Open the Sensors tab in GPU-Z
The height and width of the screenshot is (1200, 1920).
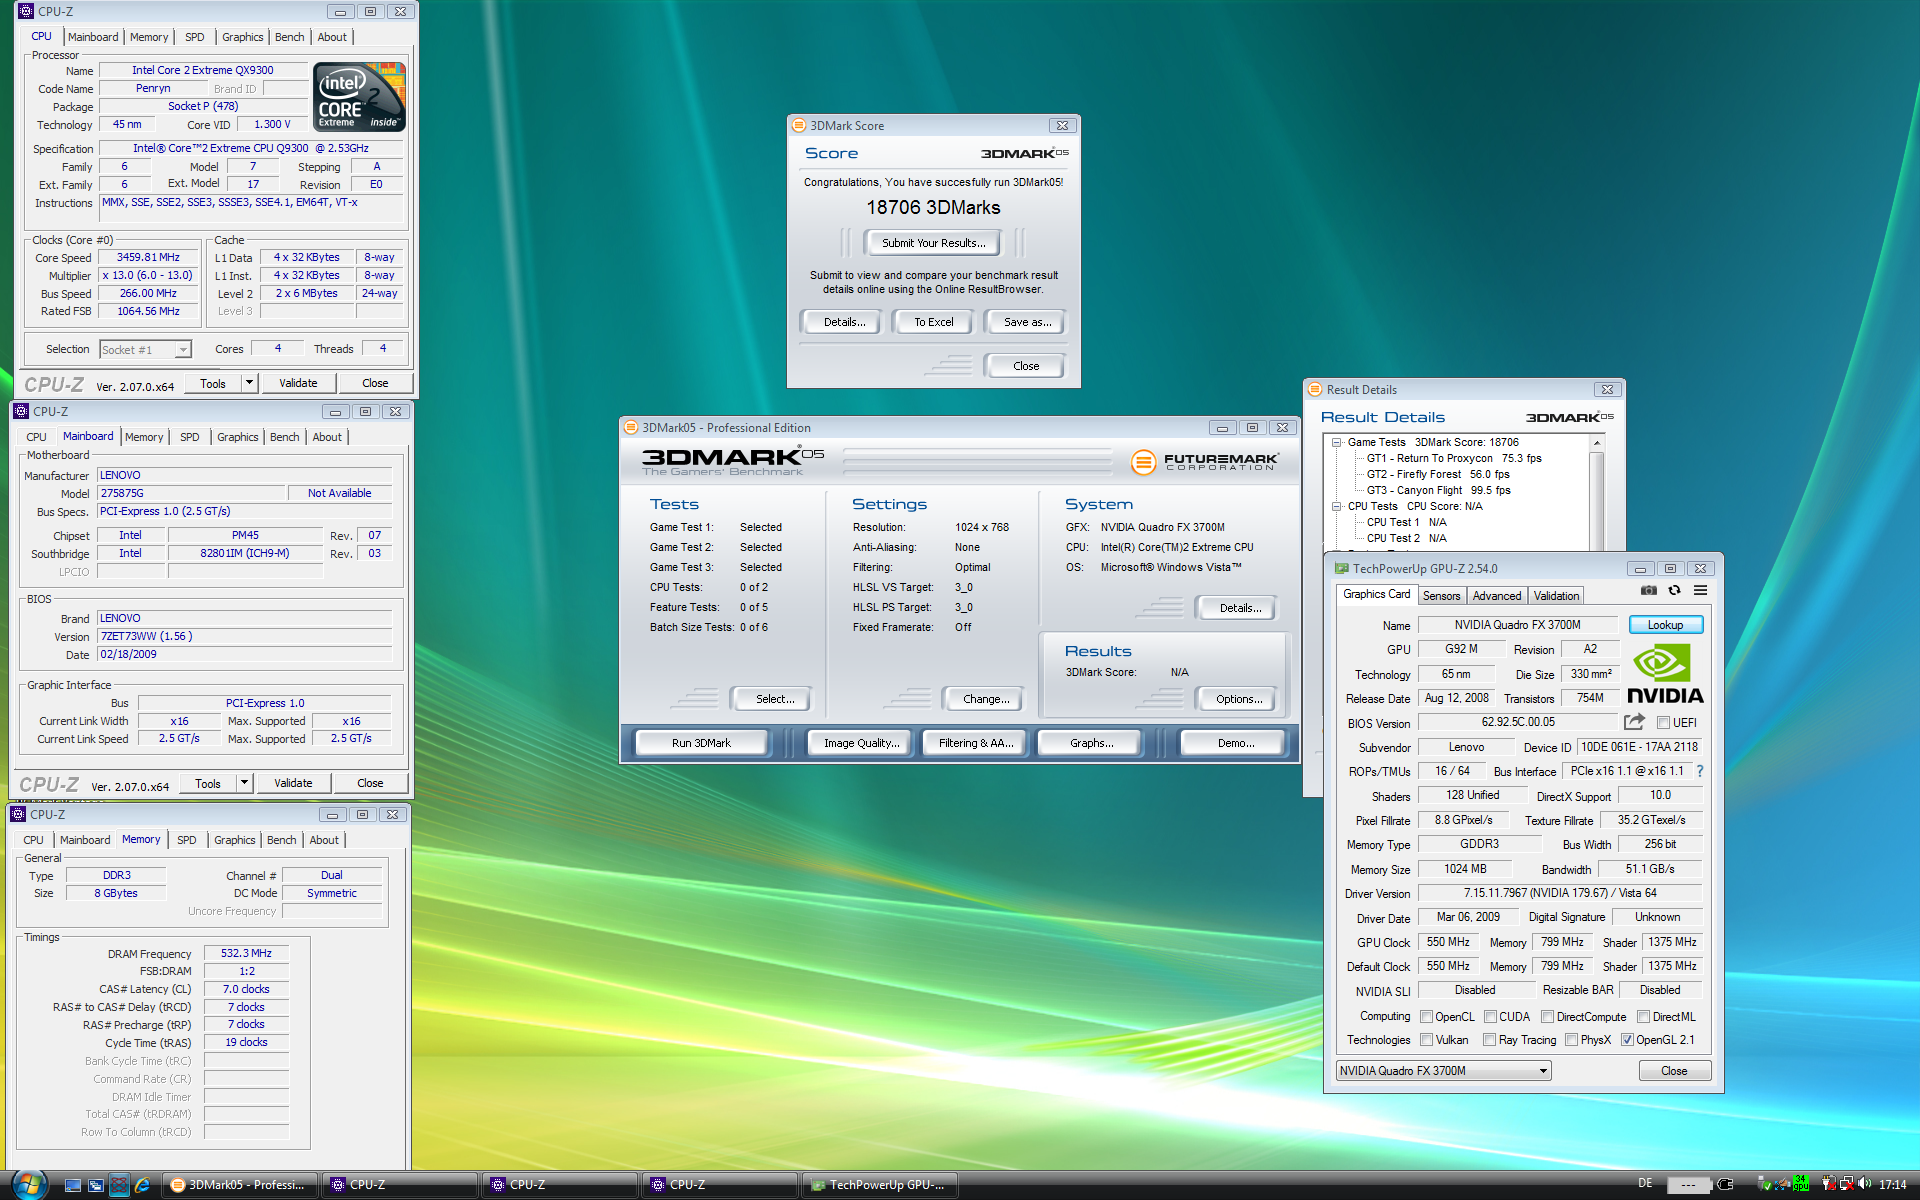[1441, 596]
